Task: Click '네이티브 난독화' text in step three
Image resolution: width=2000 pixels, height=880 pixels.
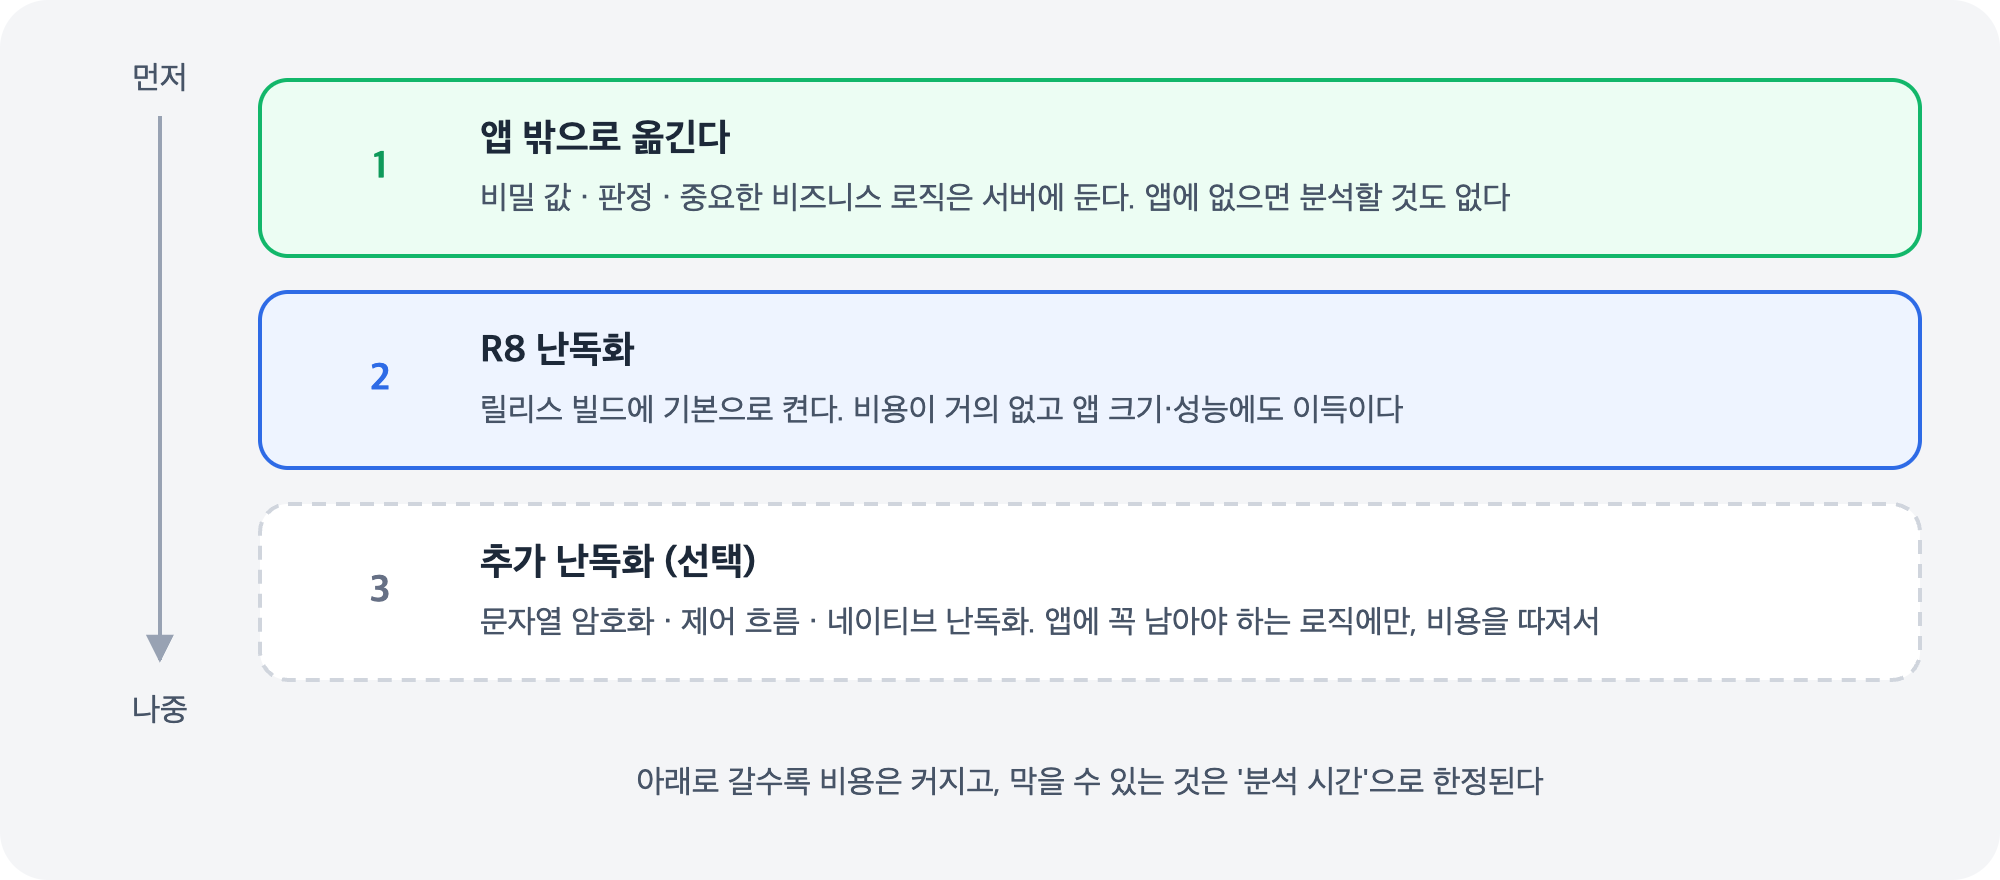Action: point(930,621)
